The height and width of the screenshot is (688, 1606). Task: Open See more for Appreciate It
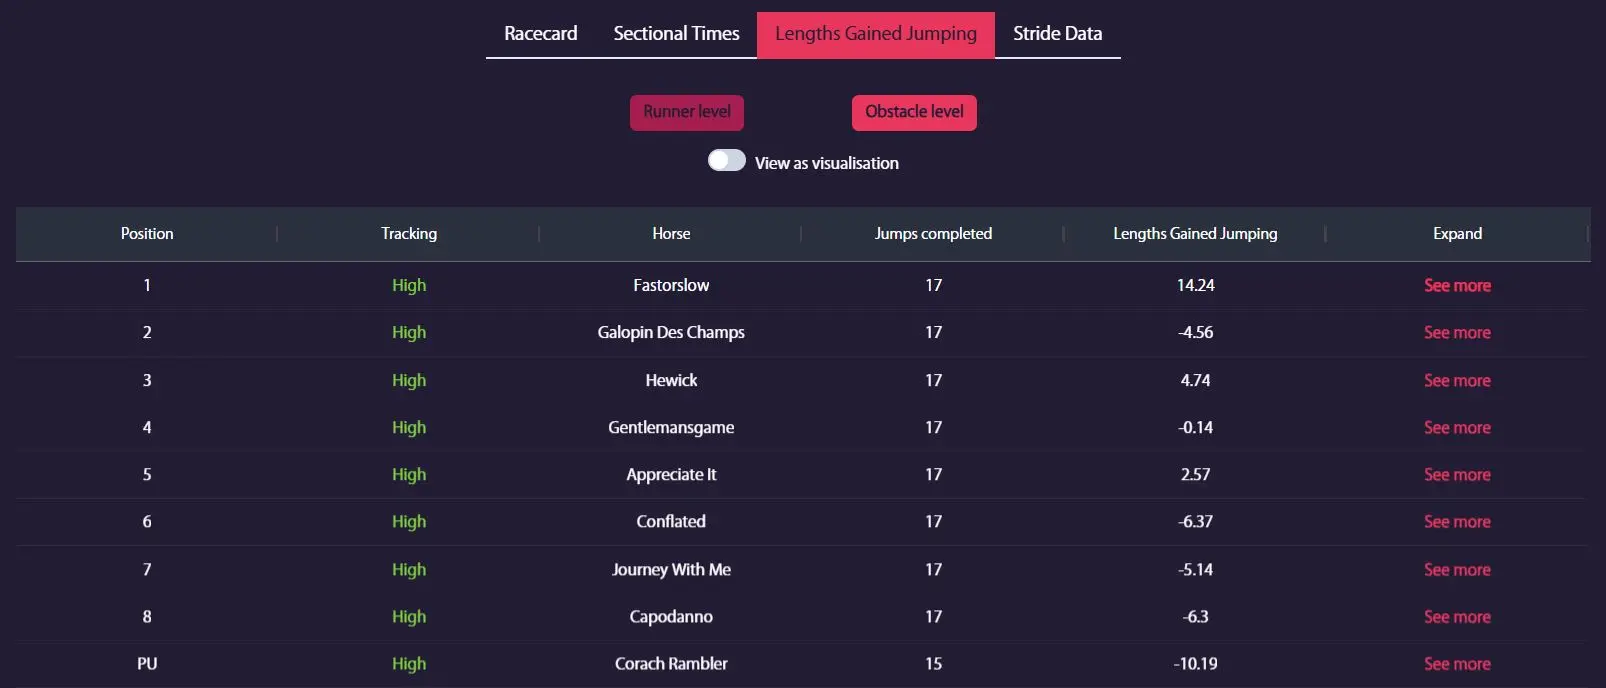pyautogui.click(x=1457, y=475)
